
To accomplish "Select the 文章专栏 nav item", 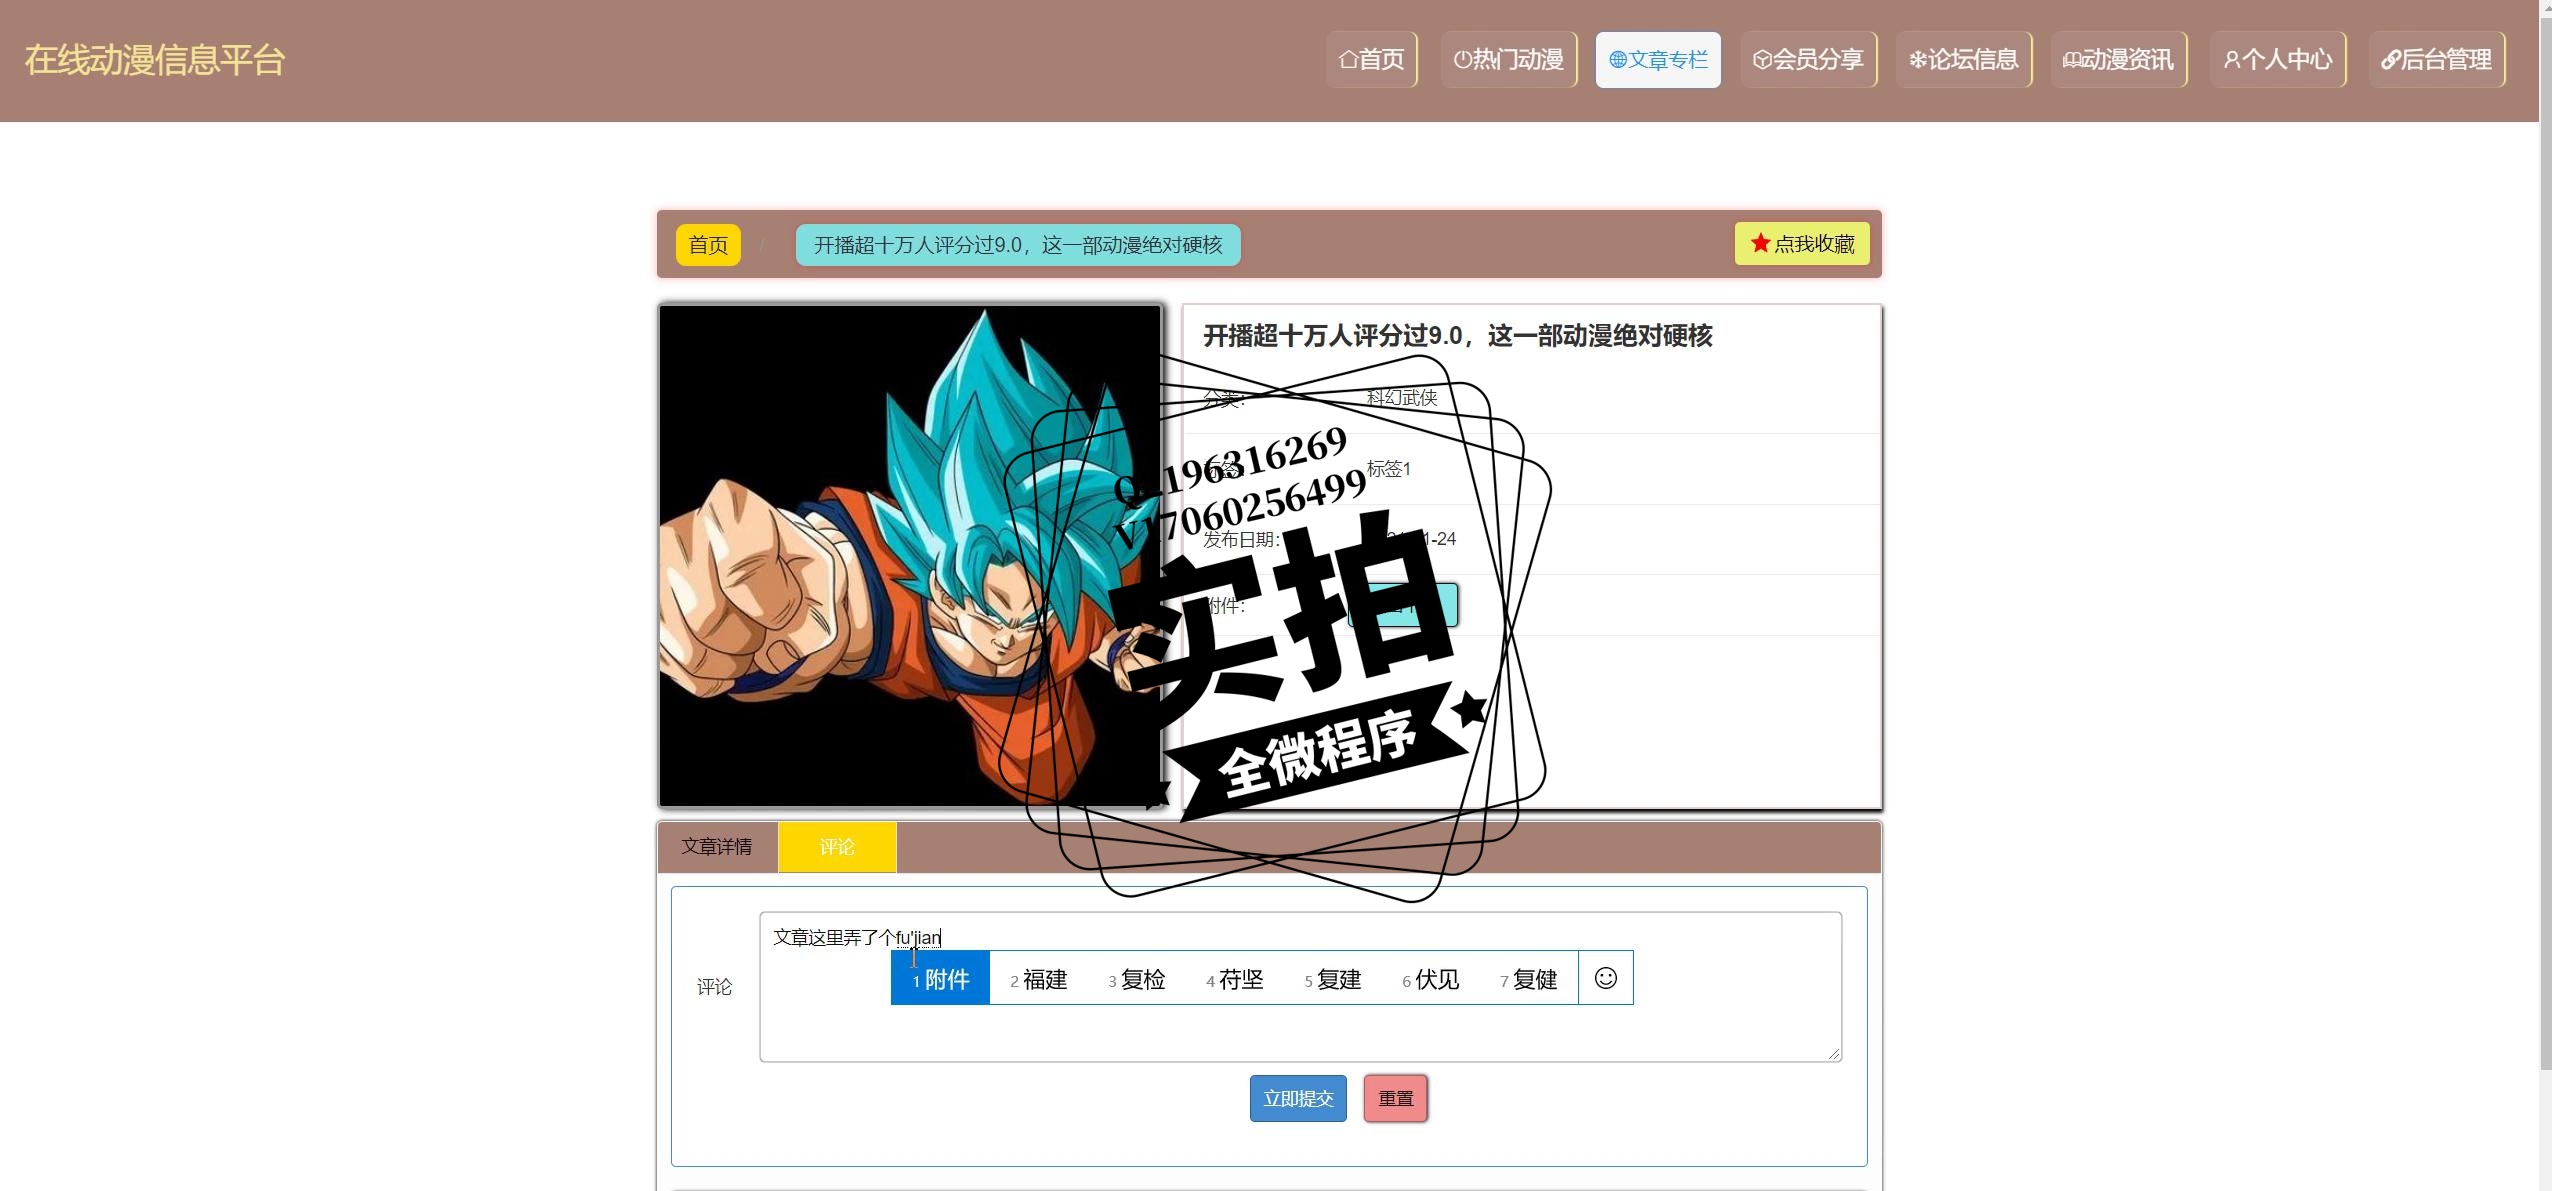I will click(1658, 60).
